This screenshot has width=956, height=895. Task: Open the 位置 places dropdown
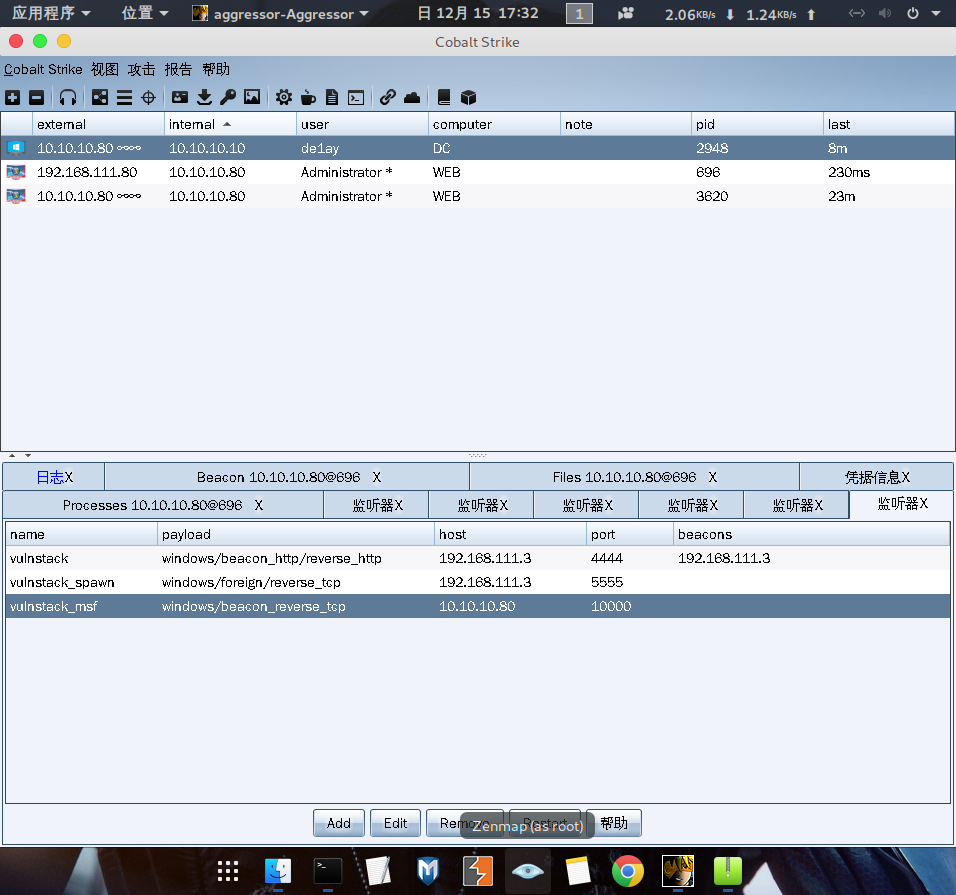(x=145, y=13)
